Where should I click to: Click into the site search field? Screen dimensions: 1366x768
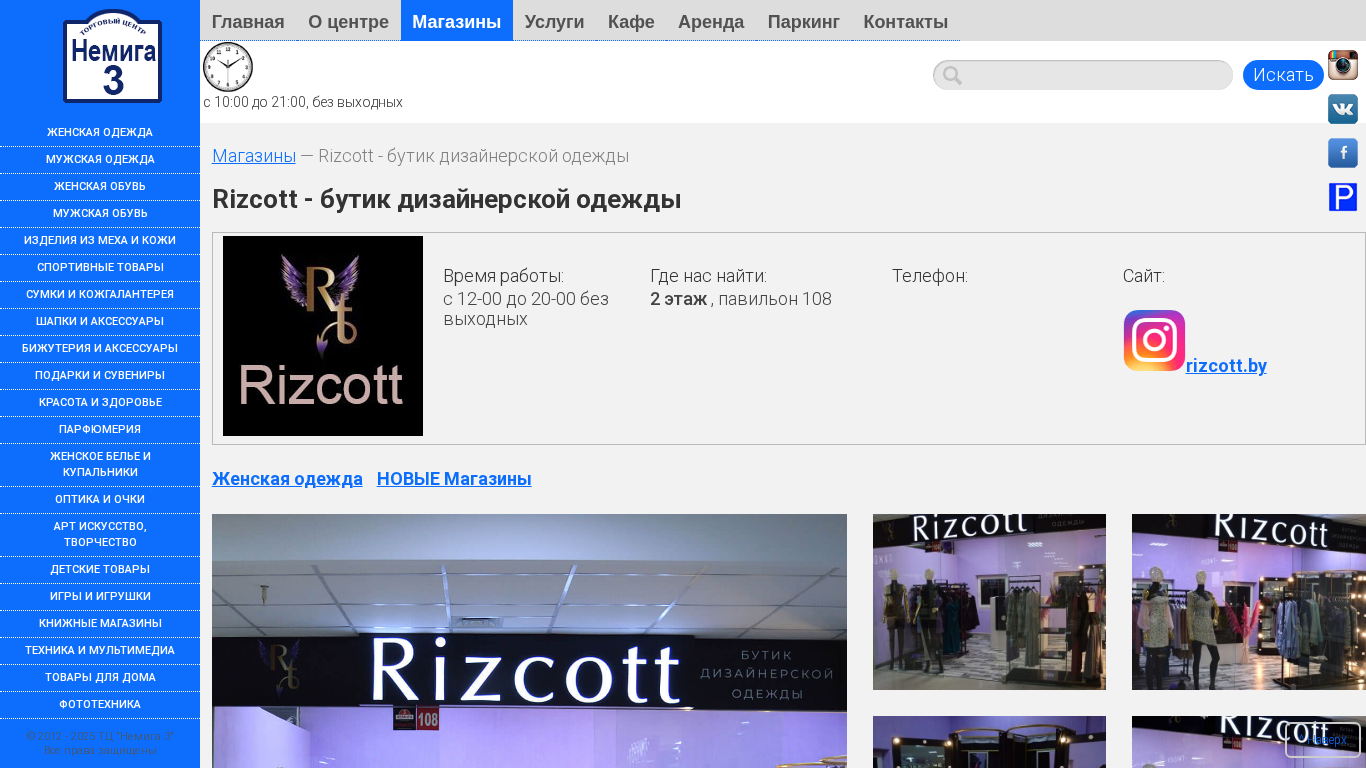pos(1083,75)
